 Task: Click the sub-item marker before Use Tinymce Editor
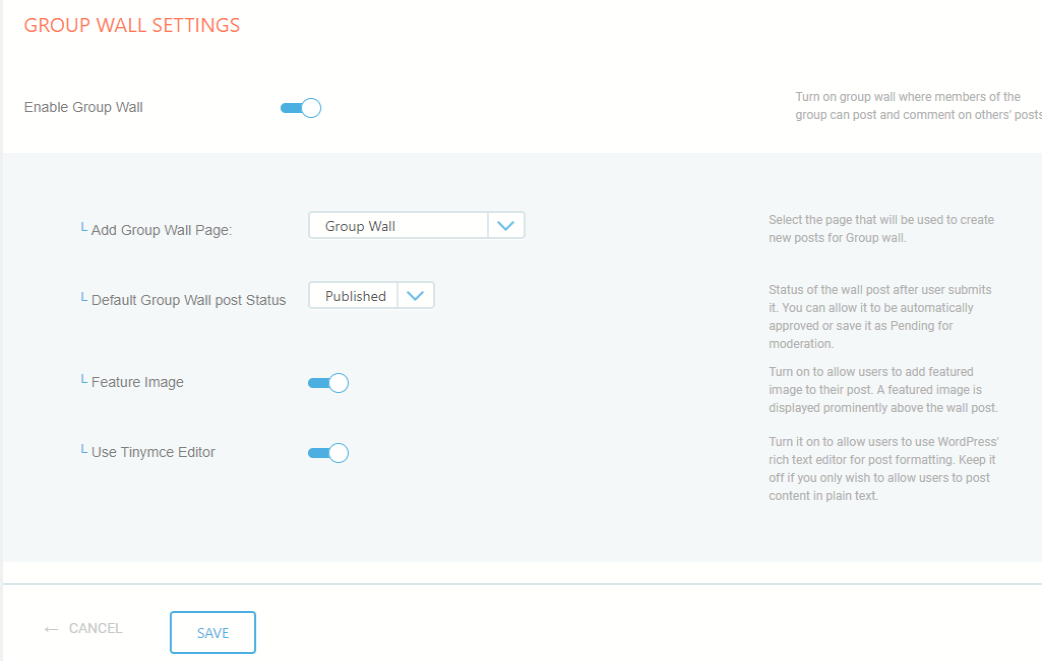(83, 449)
